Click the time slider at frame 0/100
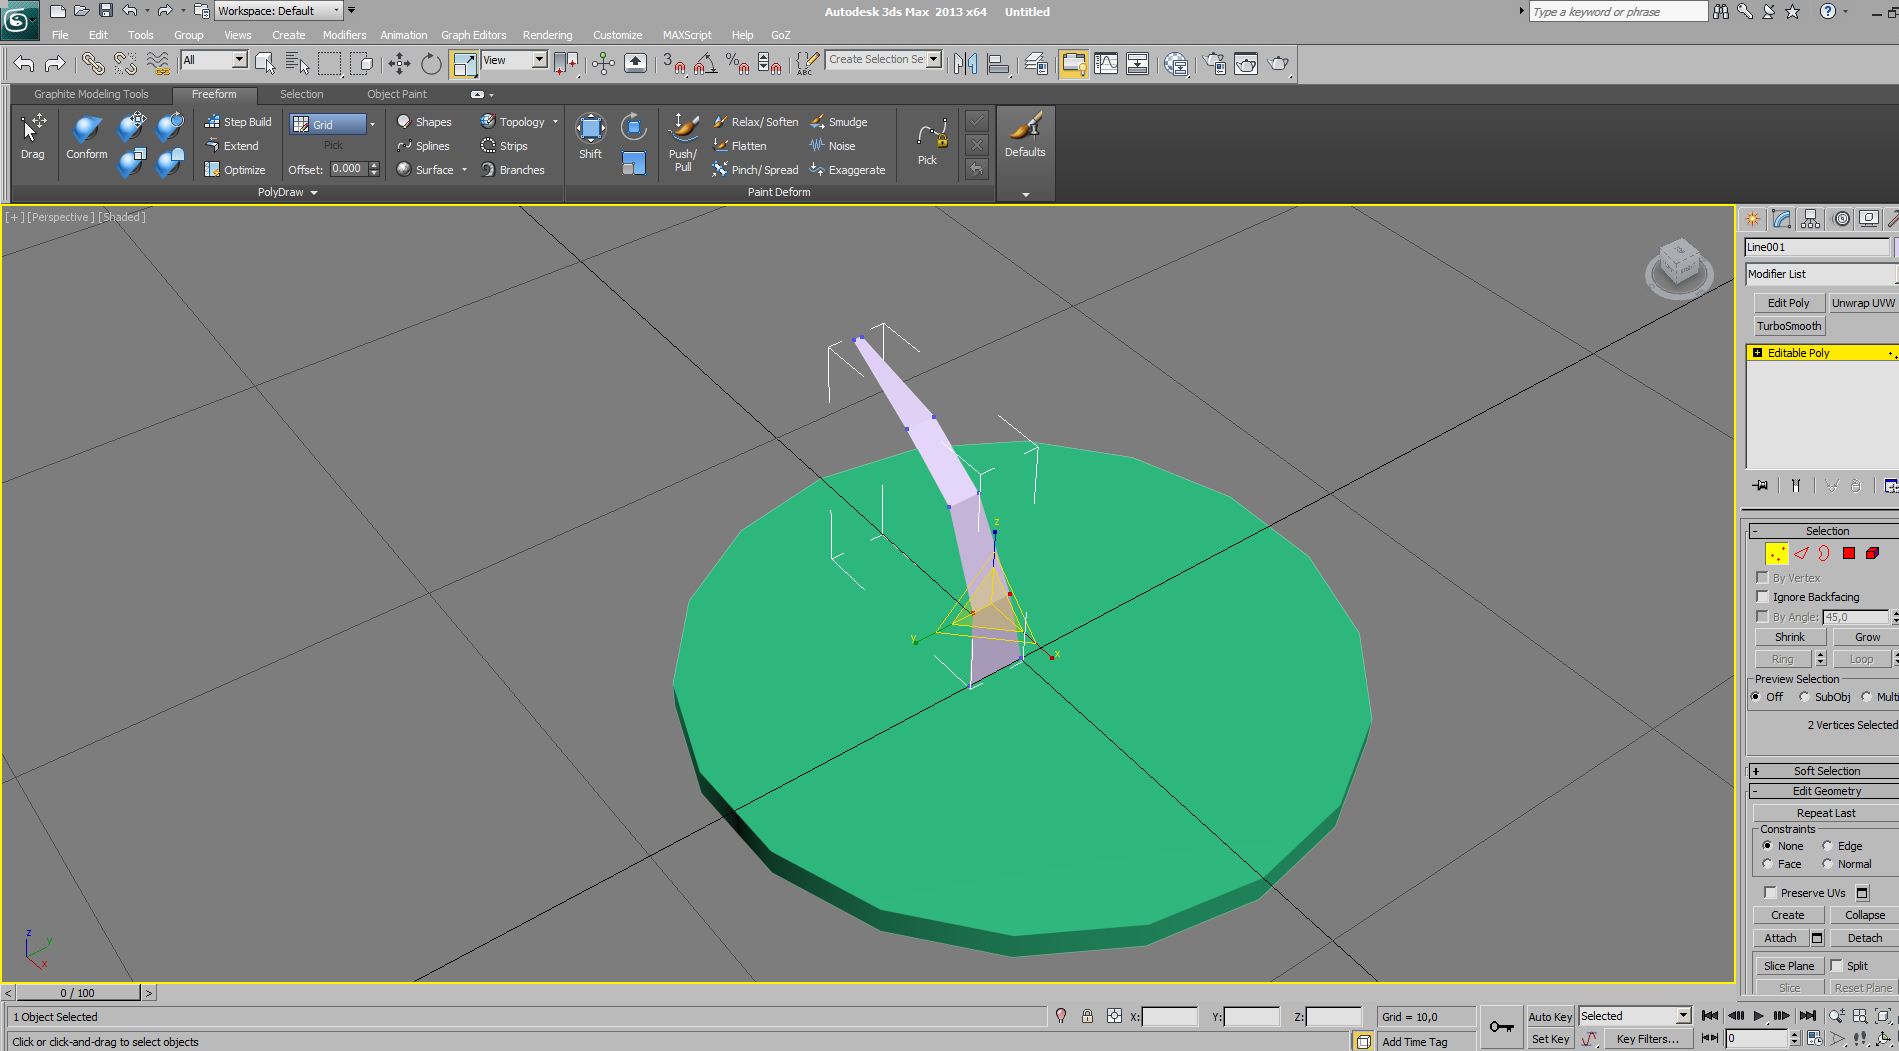 pyautogui.click(x=77, y=993)
